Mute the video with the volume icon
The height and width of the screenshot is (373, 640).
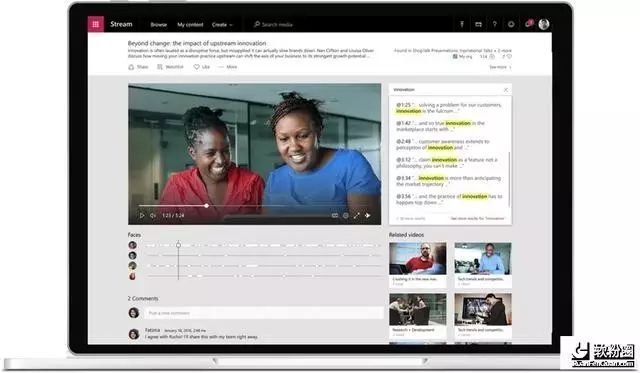point(153,215)
